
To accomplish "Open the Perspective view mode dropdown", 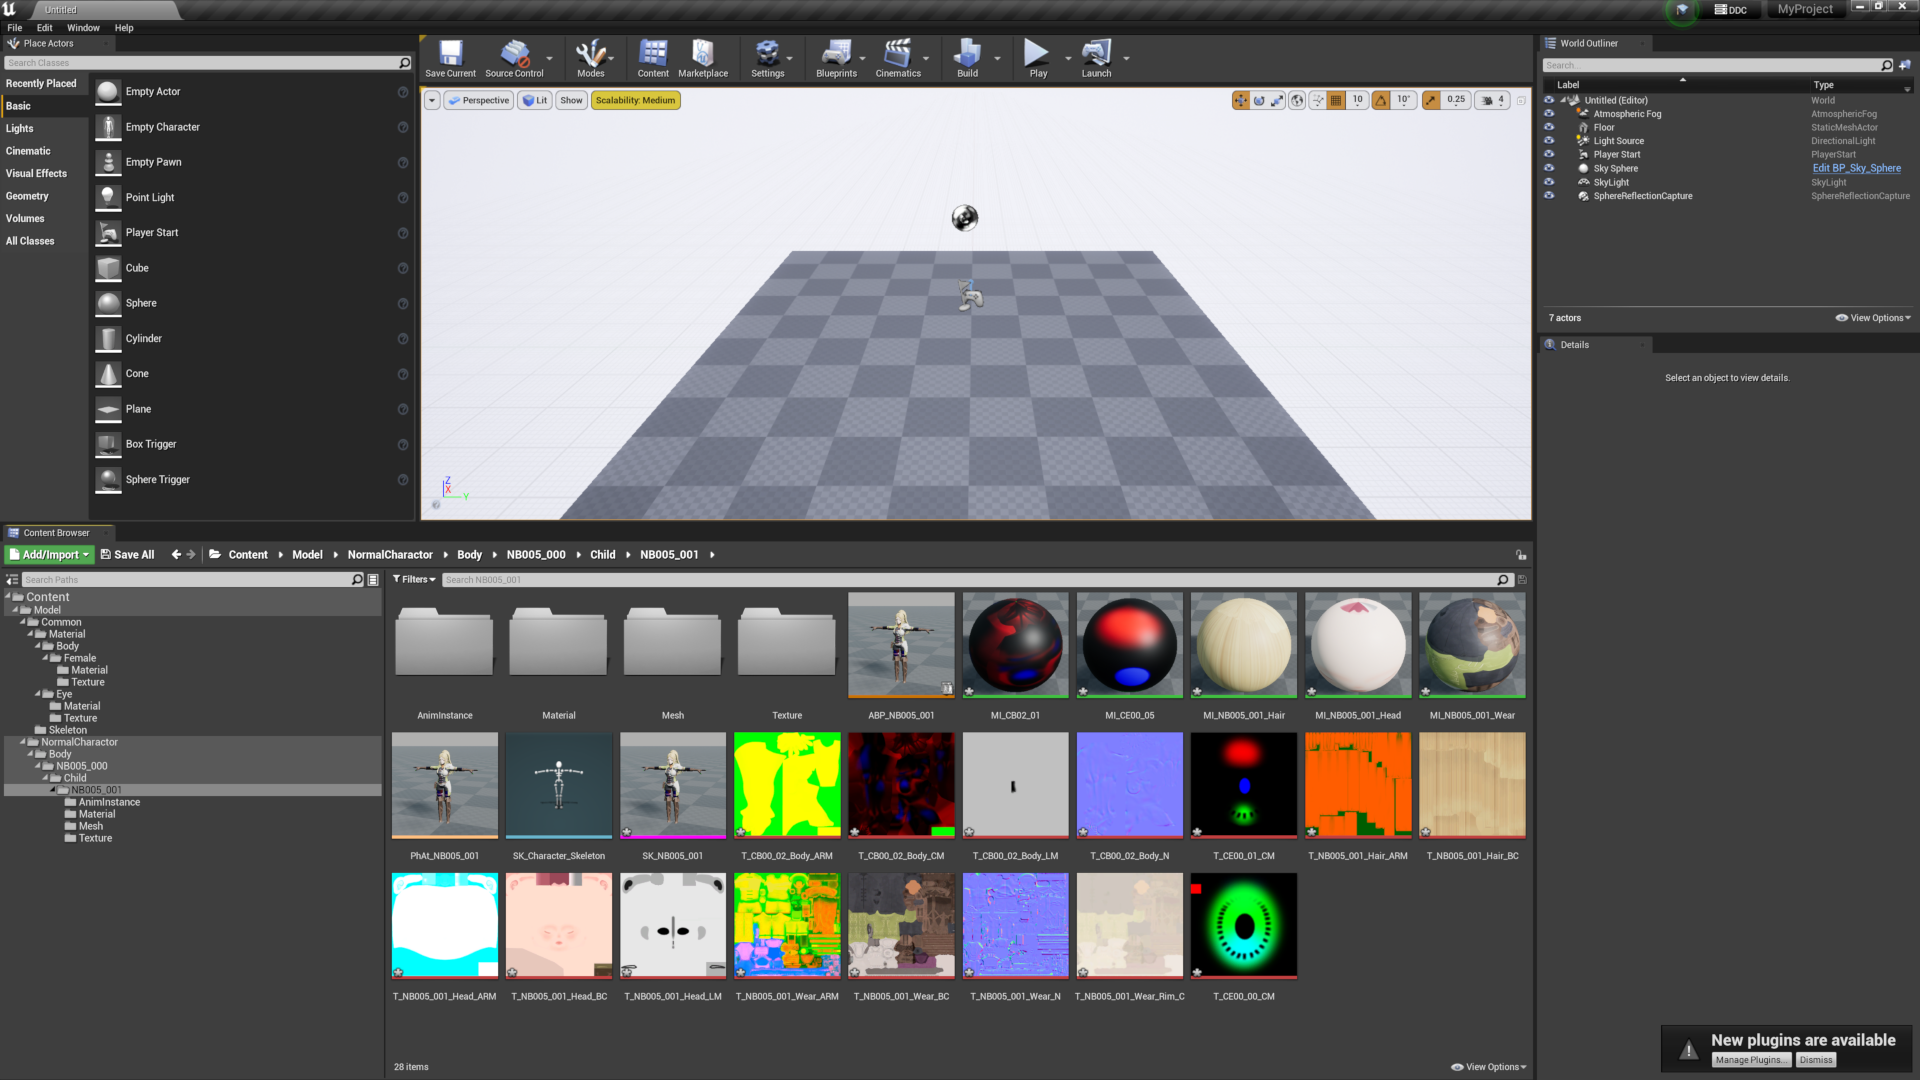I will pyautogui.click(x=479, y=100).
